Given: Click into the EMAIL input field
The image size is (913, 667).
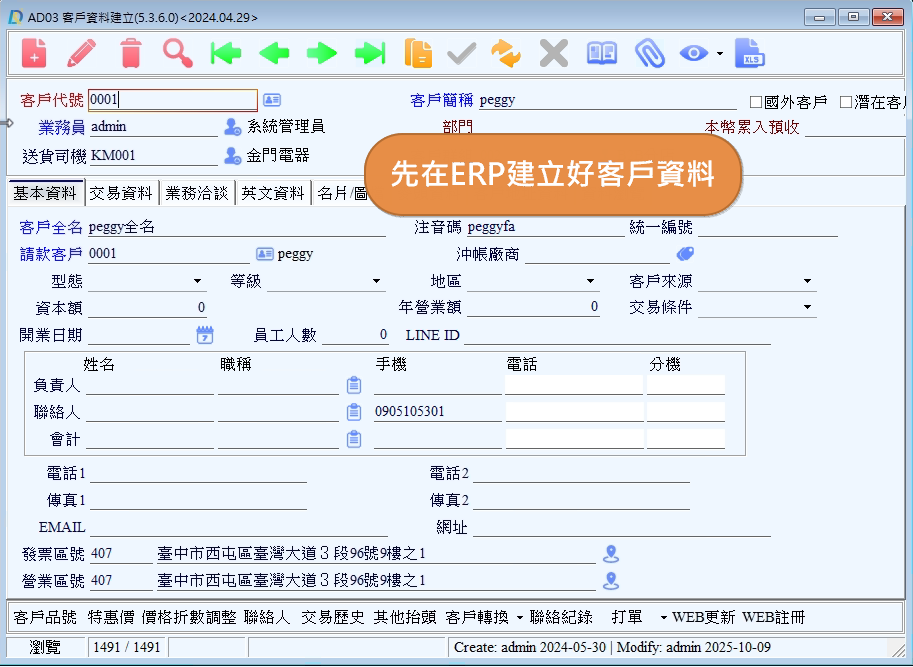Looking at the screenshot, I should coord(238,527).
